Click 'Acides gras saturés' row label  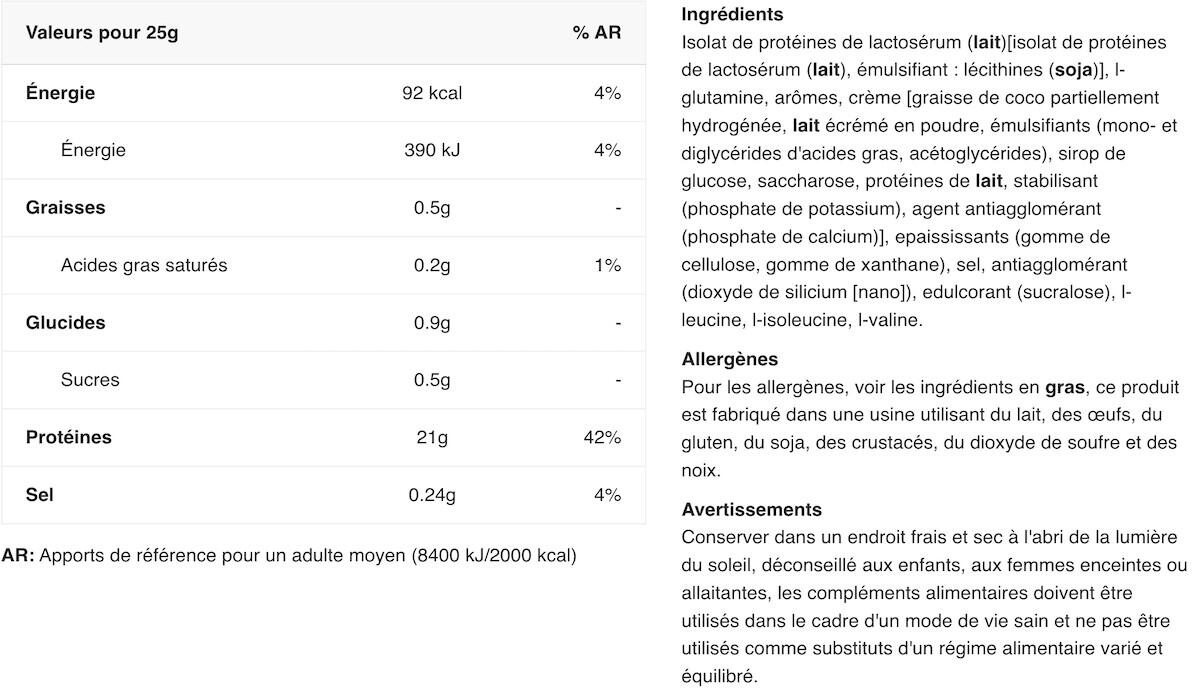(x=144, y=265)
